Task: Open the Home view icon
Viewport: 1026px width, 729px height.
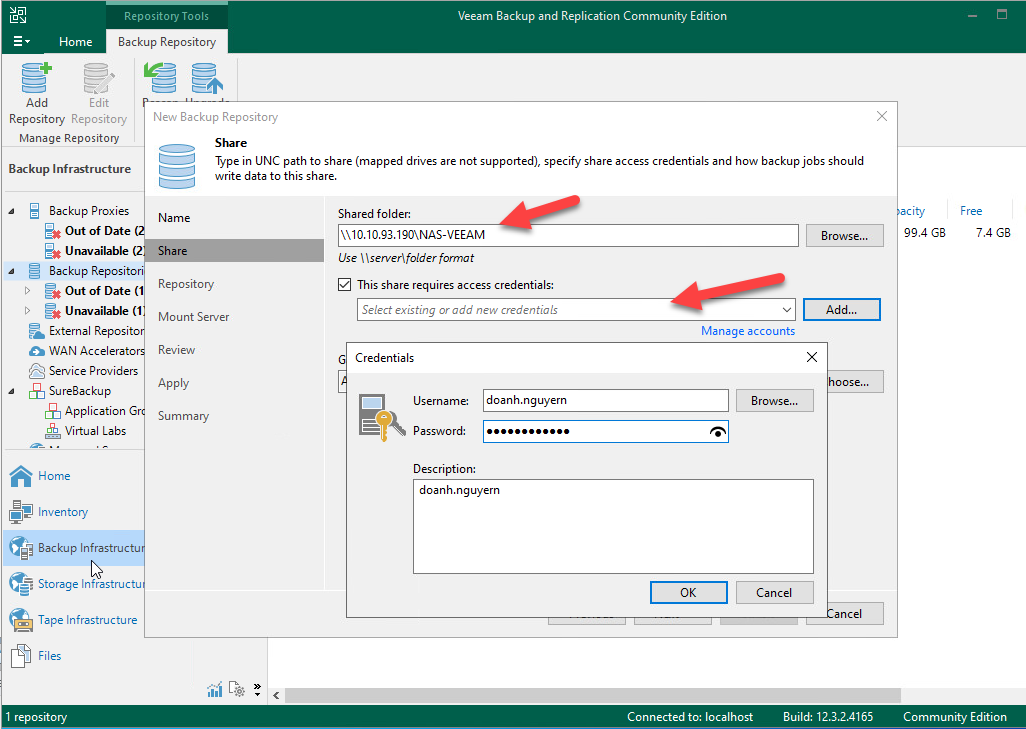Action: pos(22,476)
